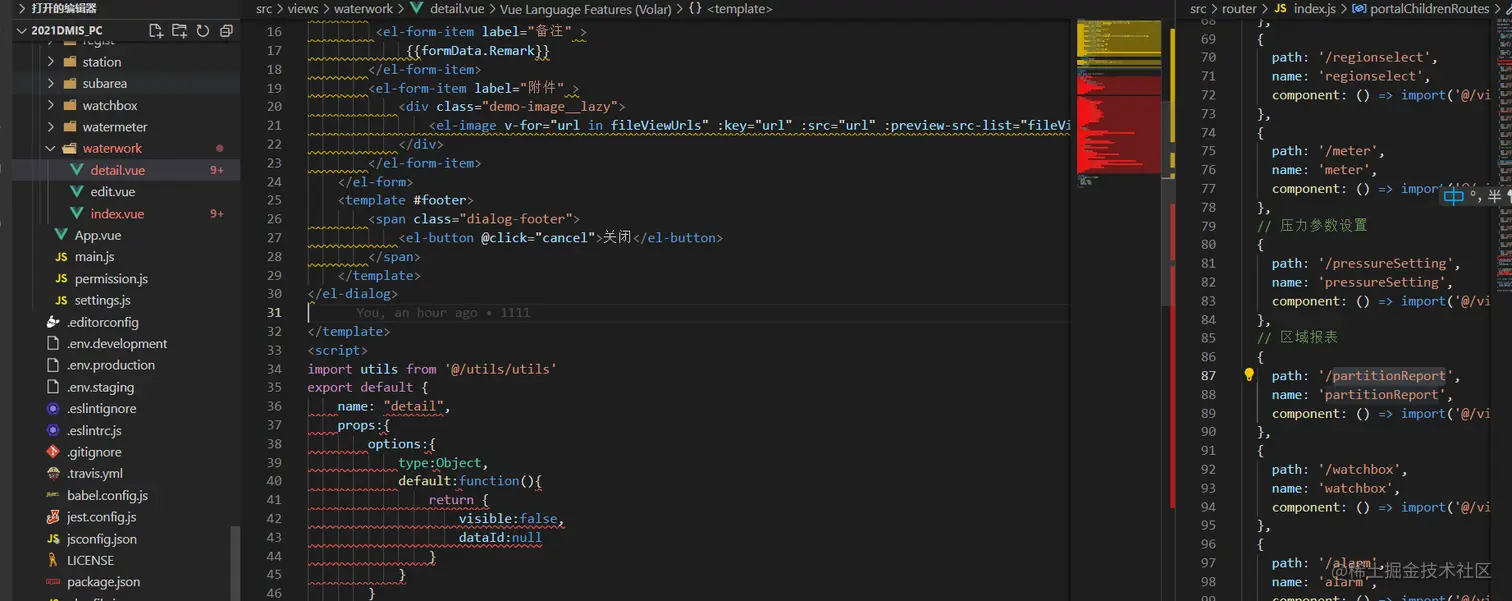Click the 中 IME language indicator

tap(1453, 197)
